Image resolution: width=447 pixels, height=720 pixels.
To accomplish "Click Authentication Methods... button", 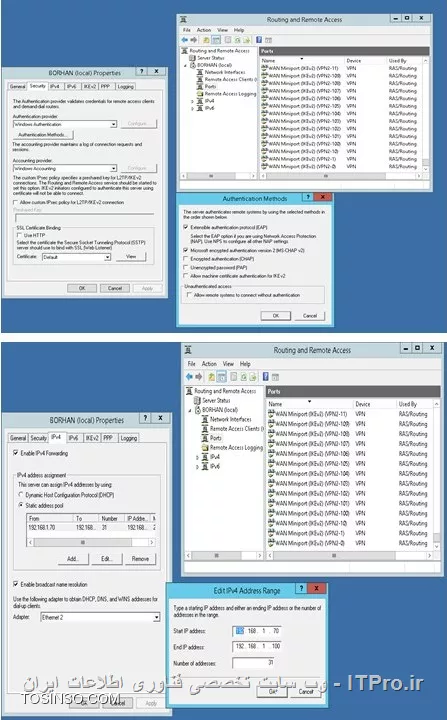I will 43,135.
